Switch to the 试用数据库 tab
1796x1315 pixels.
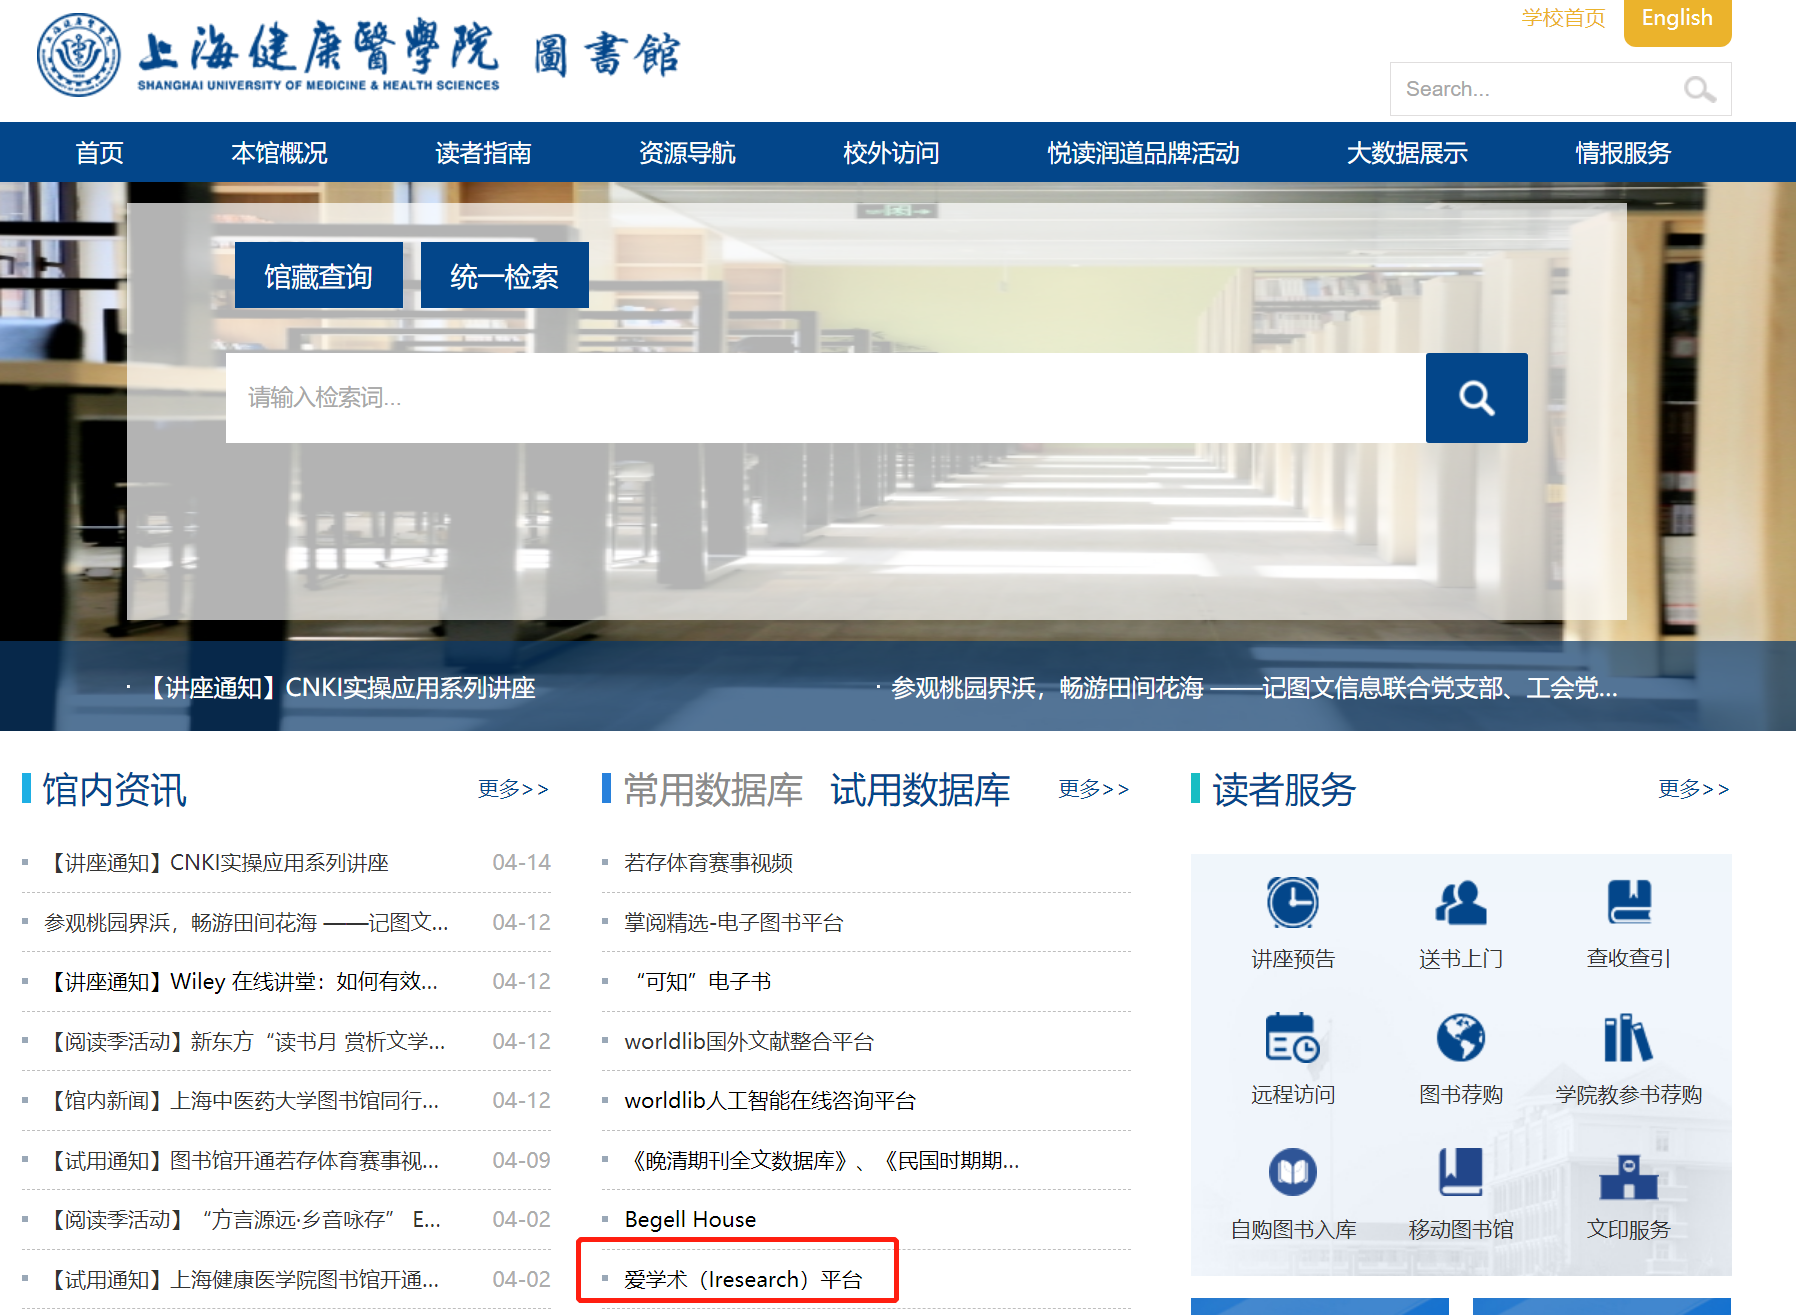920,790
